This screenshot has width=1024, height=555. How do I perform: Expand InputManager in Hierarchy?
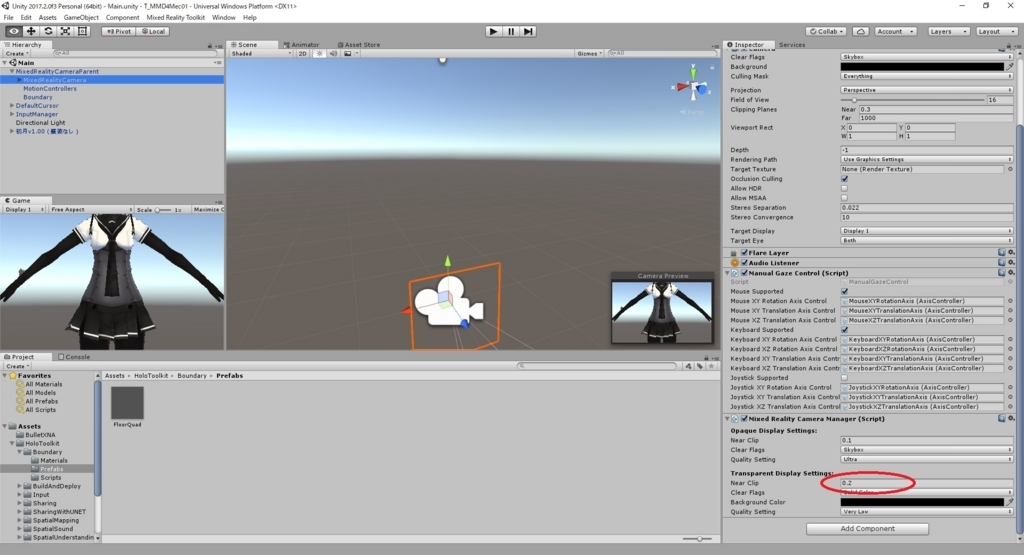coord(12,114)
